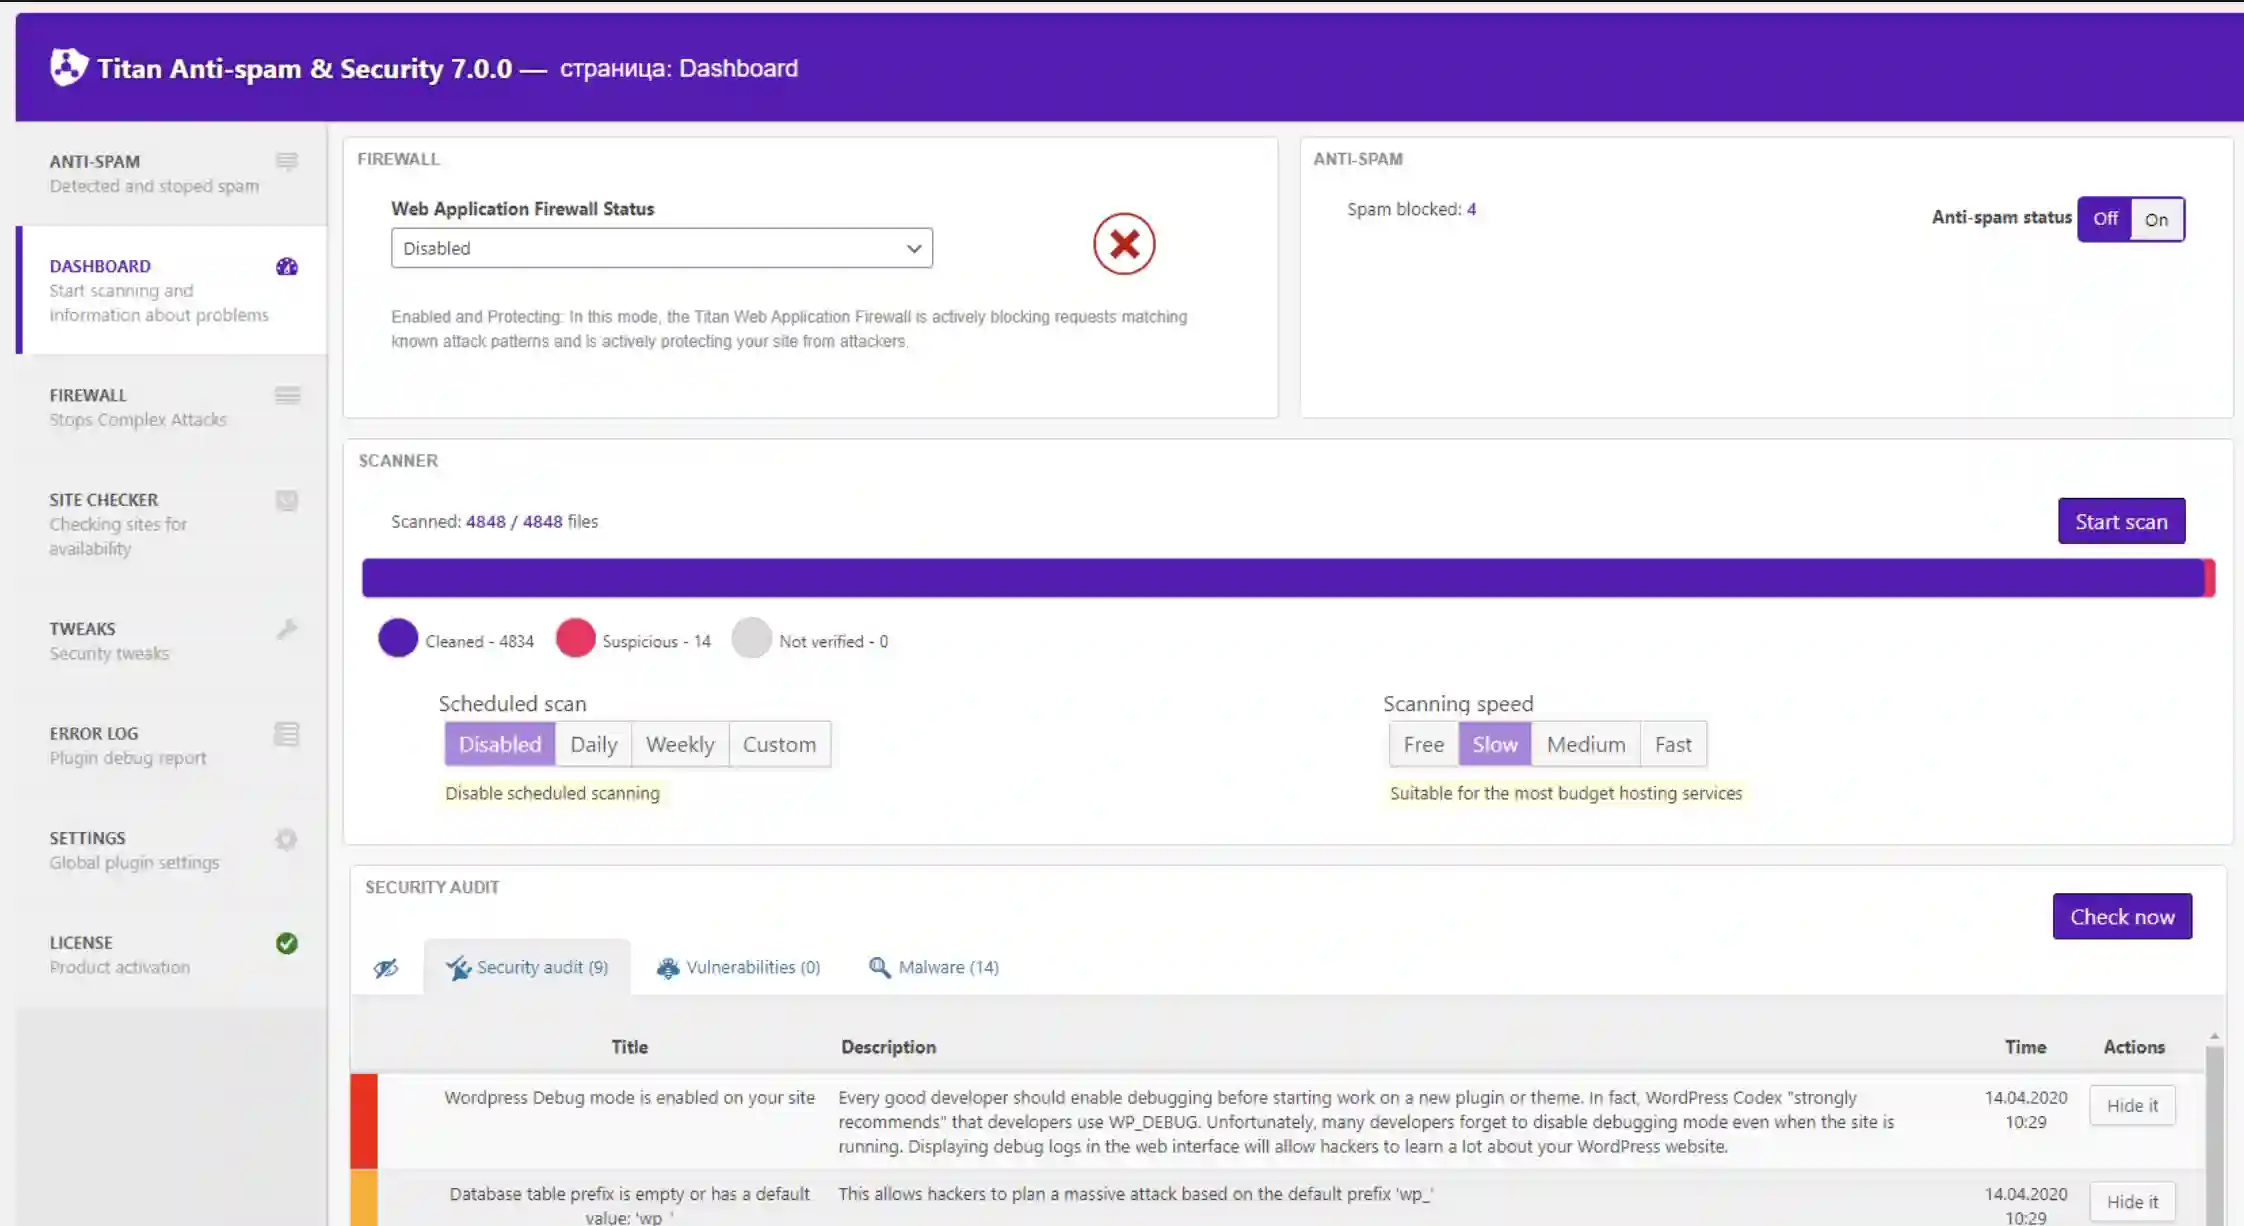Choose Free scanning speed

coord(1424,744)
